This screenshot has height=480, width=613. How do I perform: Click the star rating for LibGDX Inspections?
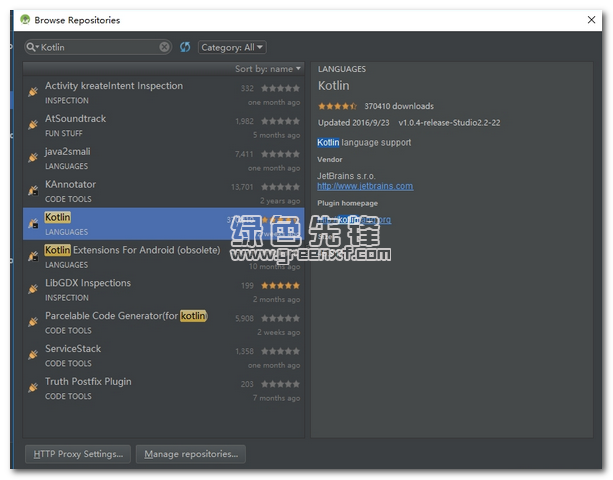[280, 286]
